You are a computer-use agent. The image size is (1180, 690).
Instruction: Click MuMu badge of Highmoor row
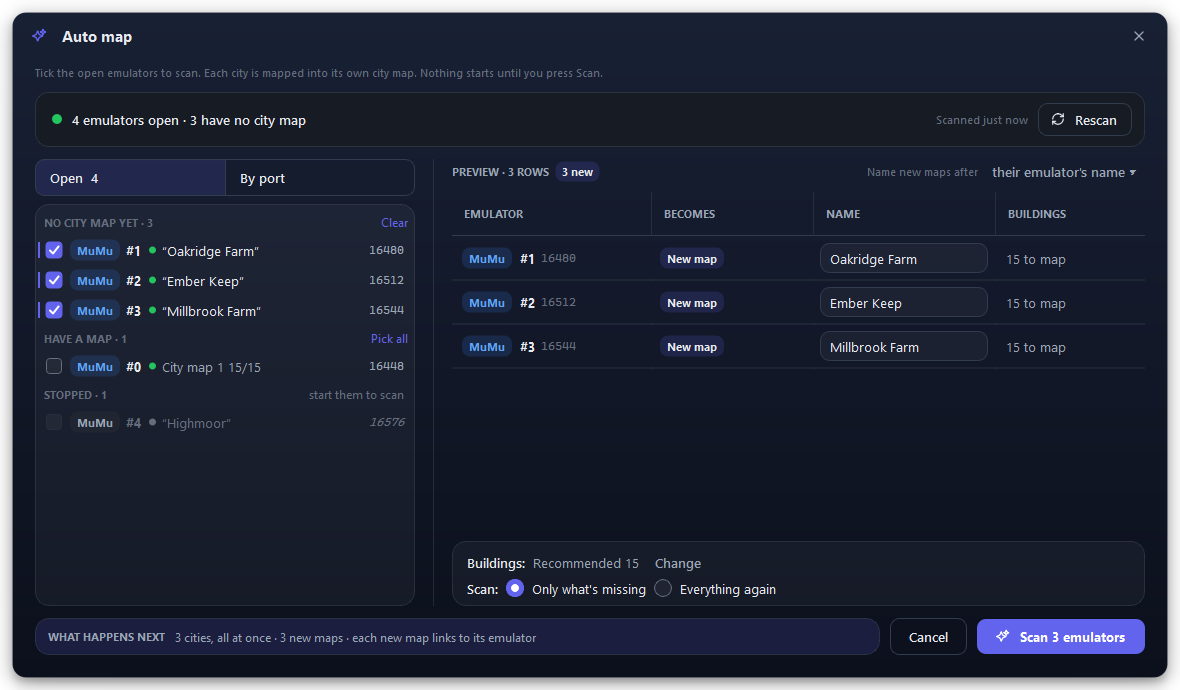coord(95,423)
